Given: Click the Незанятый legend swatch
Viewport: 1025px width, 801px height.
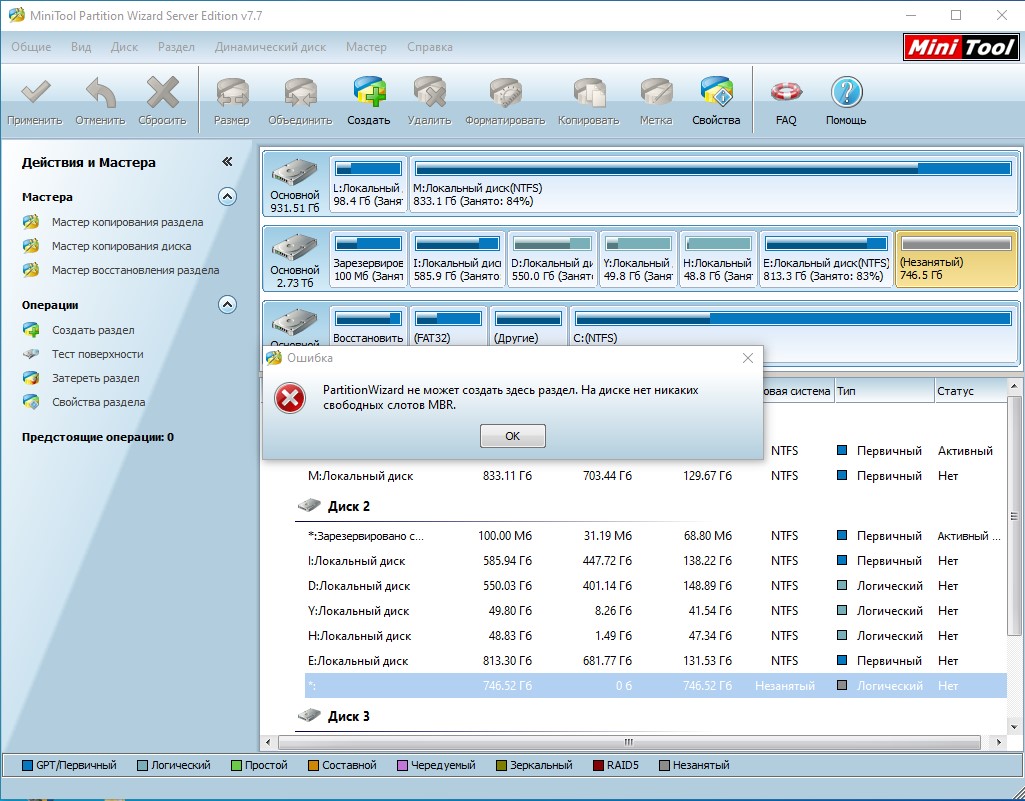Looking at the screenshot, I should point(664,765).
